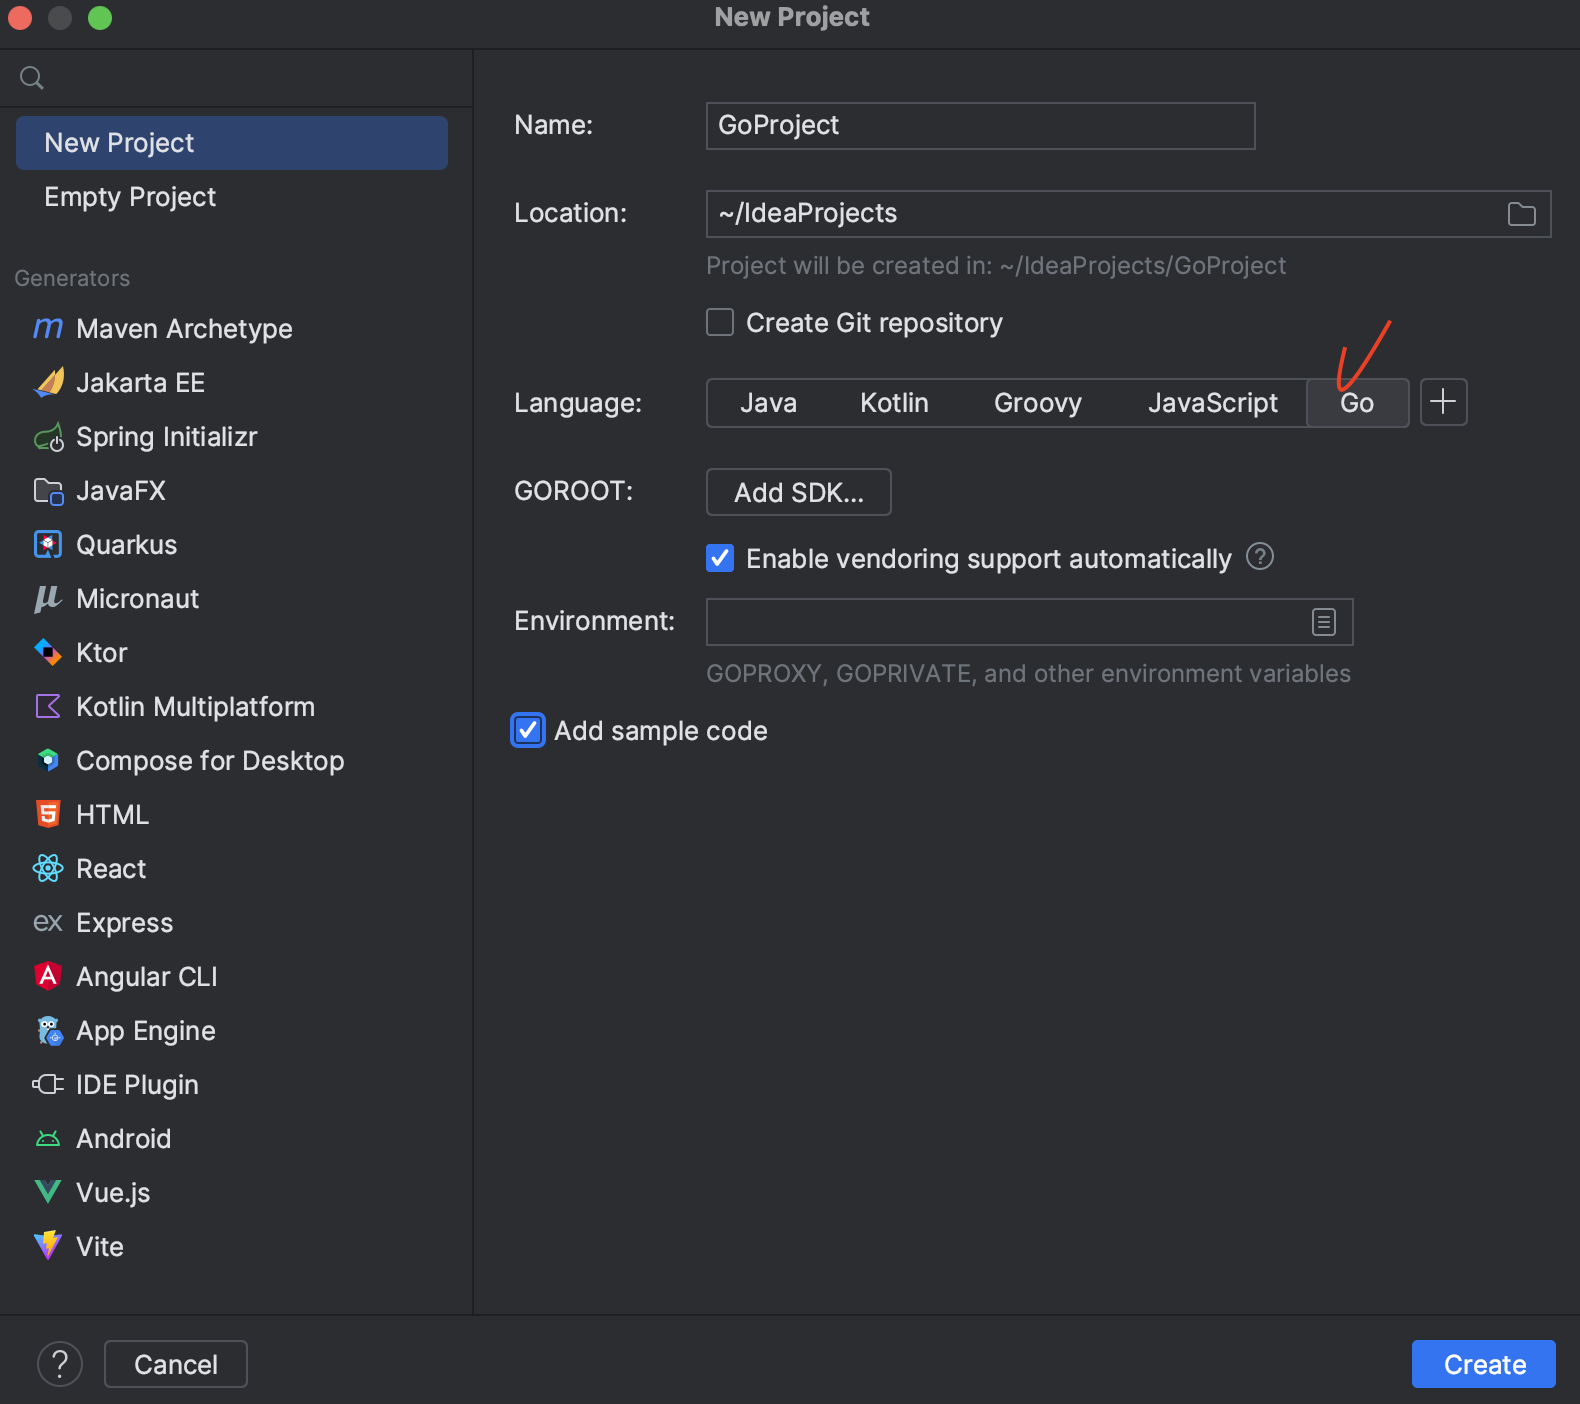Viewport: 1580px width, 1404px height.
Task: Select Go language option
Action: click(1357, 403)
